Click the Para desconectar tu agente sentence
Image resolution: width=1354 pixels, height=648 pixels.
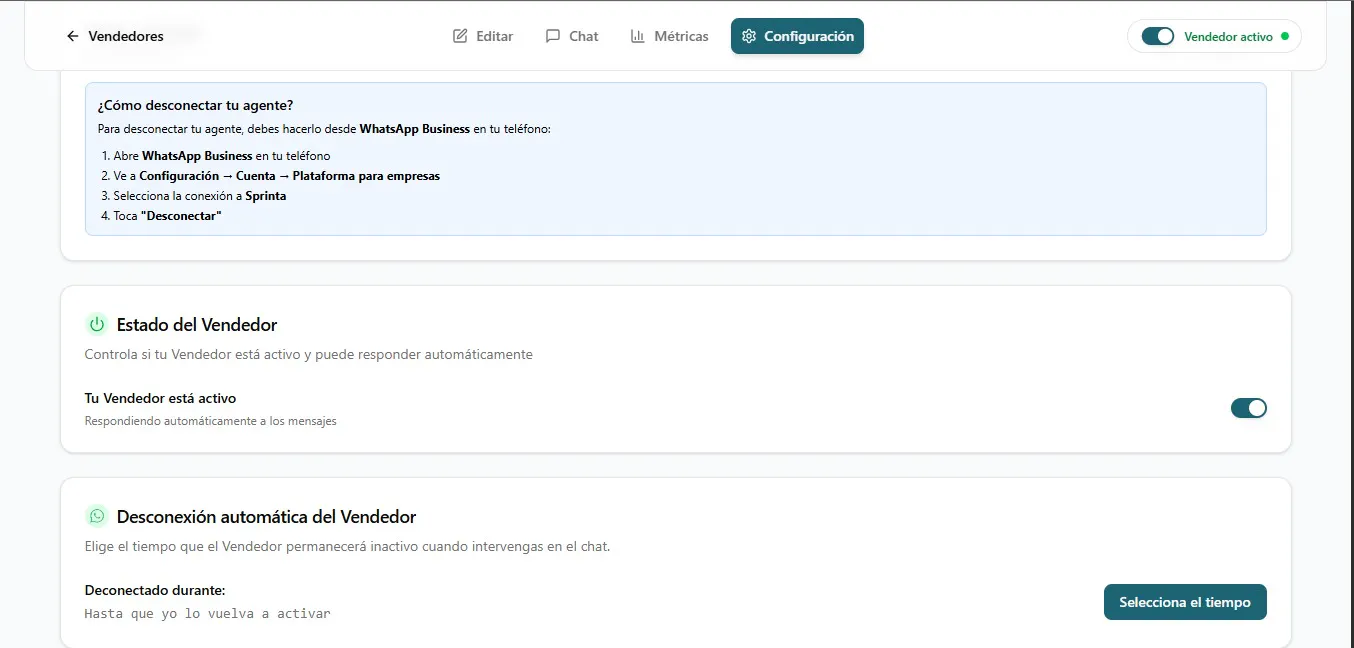[x=324, y=129]
